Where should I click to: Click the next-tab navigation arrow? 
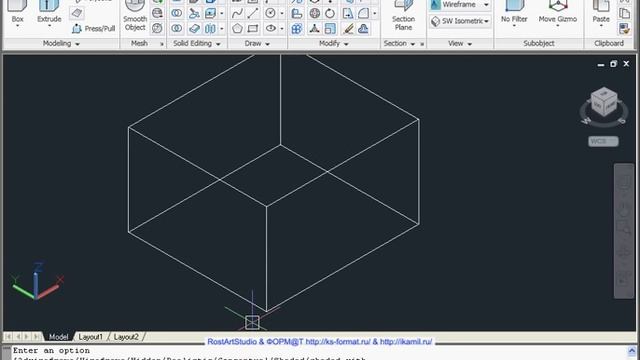[x=27, y=337]
